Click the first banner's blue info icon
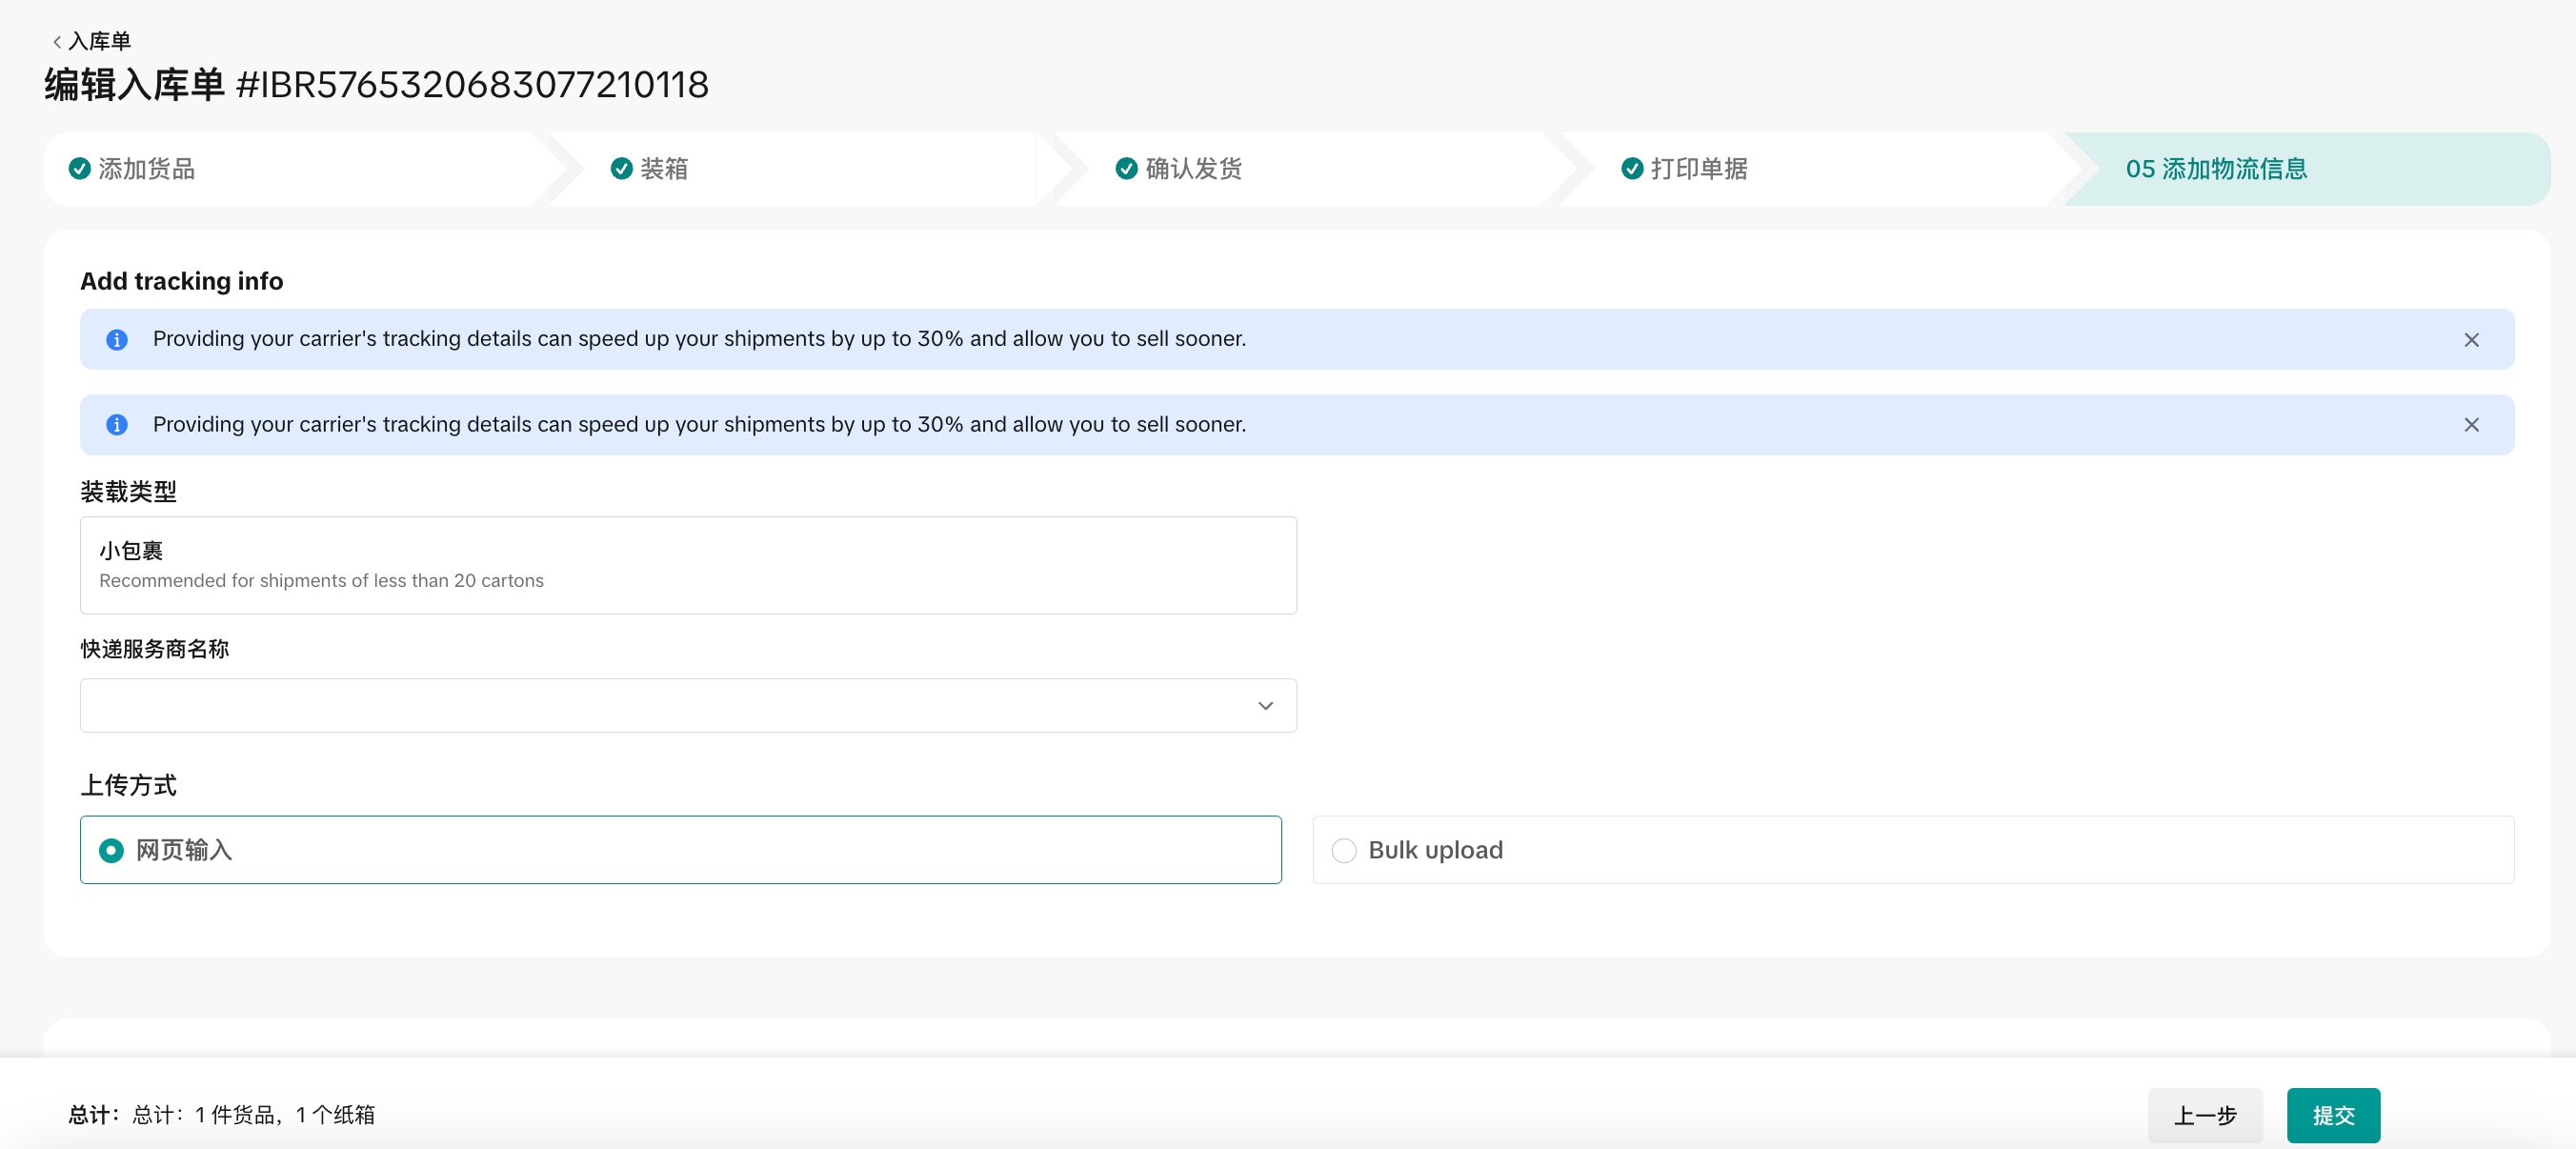This screenshot has width=2576, height=1149. point(117,340)
